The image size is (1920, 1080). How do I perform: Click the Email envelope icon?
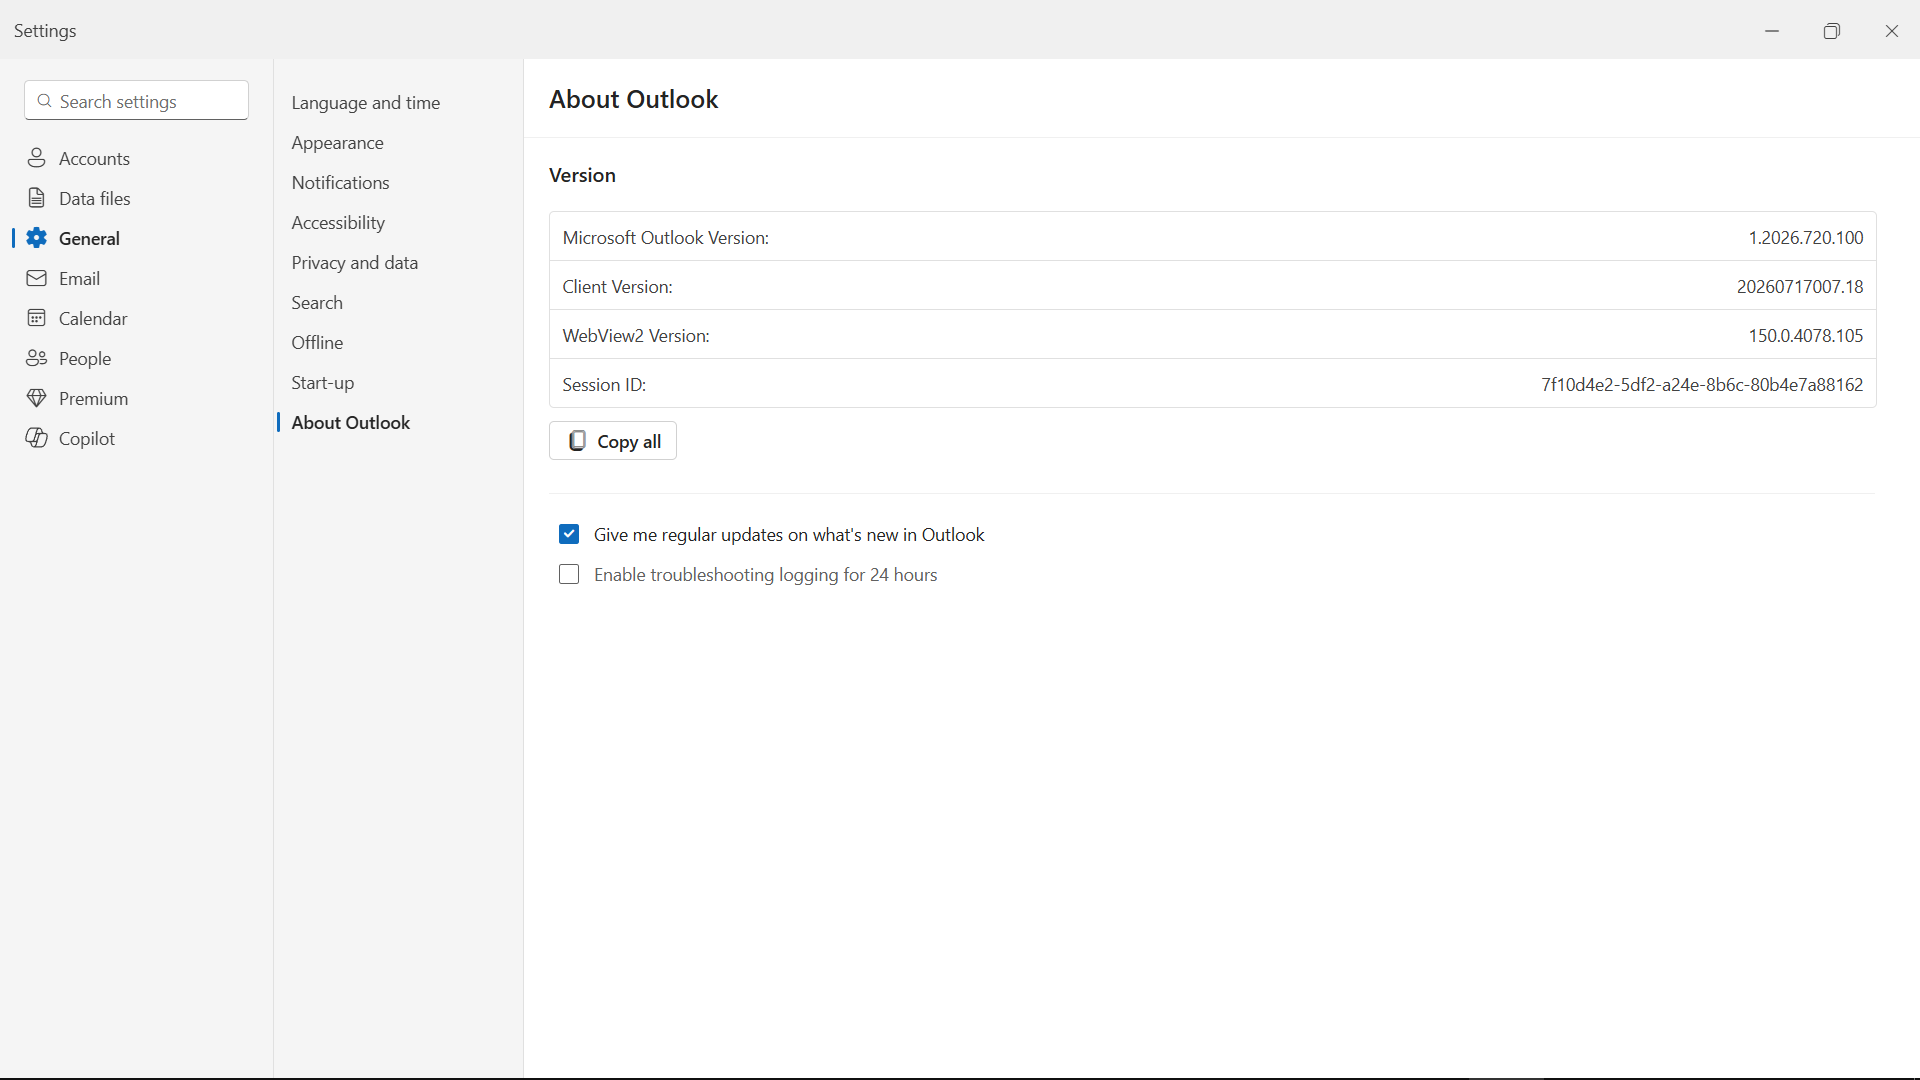[x=37, y=278]
